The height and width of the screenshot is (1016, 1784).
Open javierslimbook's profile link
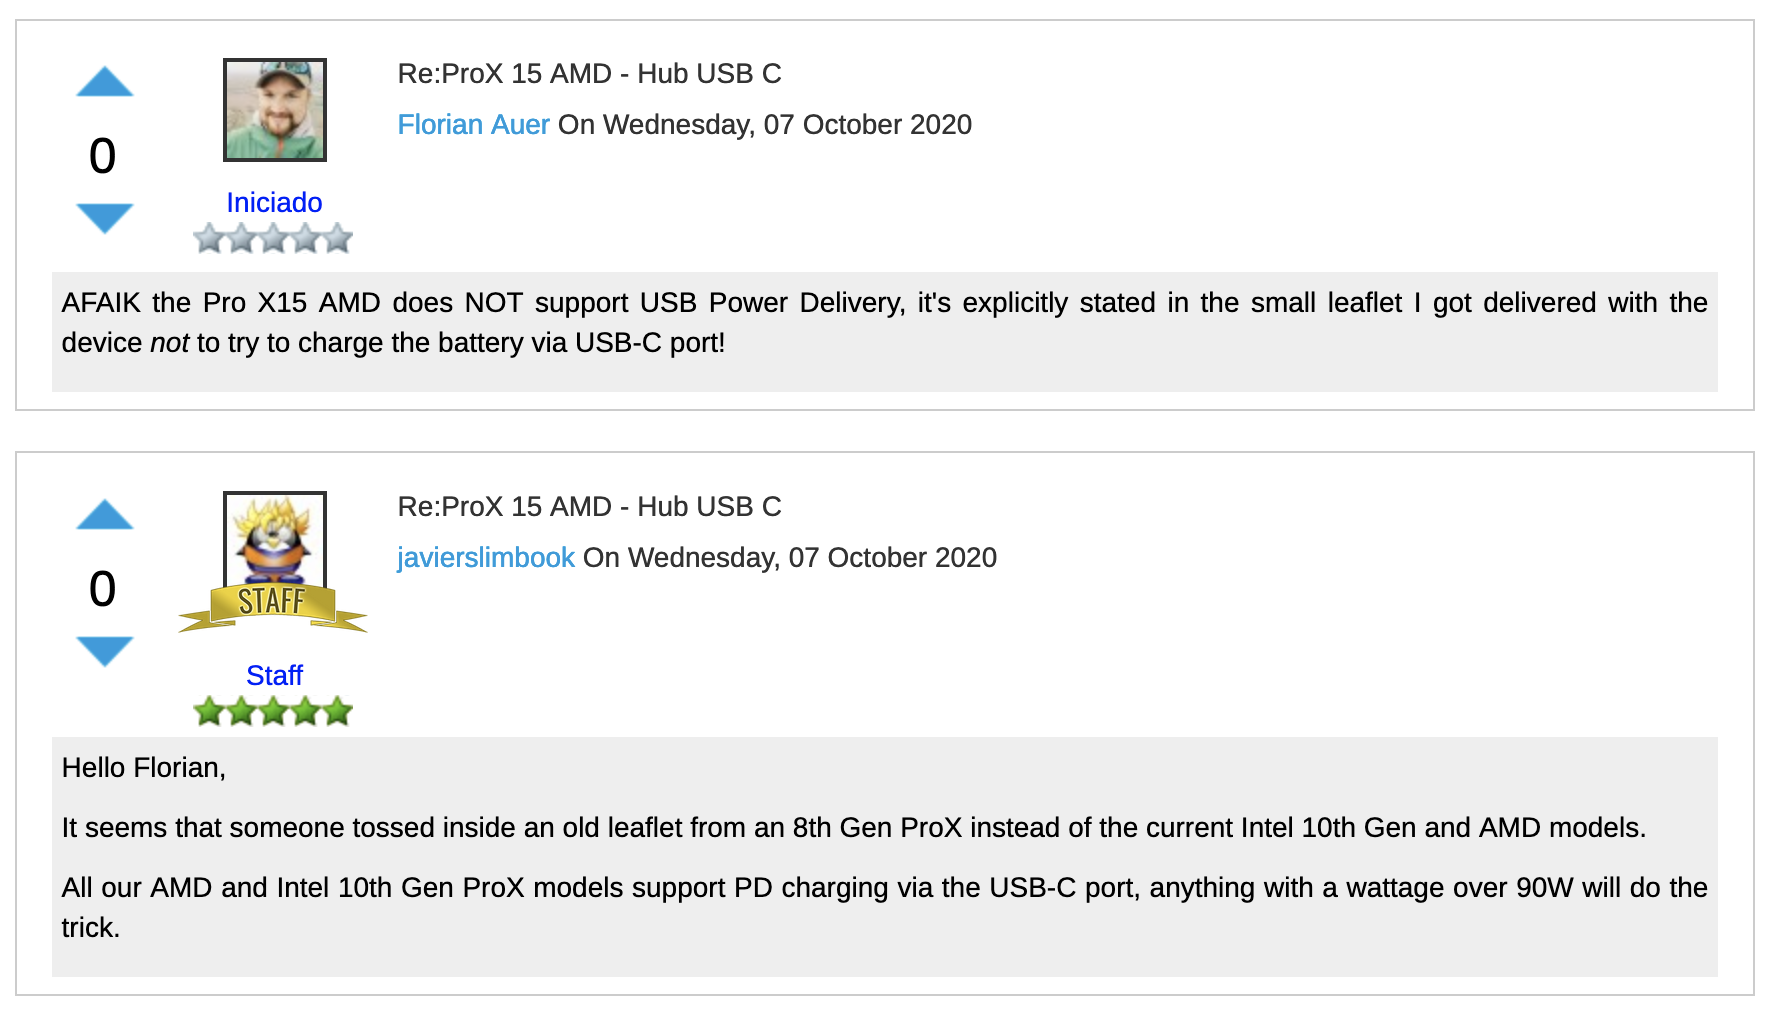(x=486, y=557)
